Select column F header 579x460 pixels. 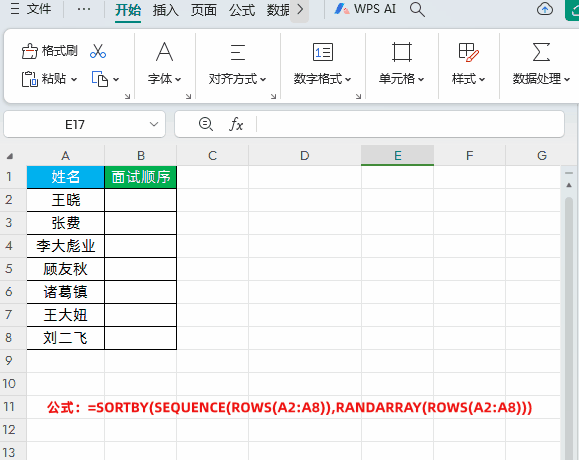pos(469,155)
